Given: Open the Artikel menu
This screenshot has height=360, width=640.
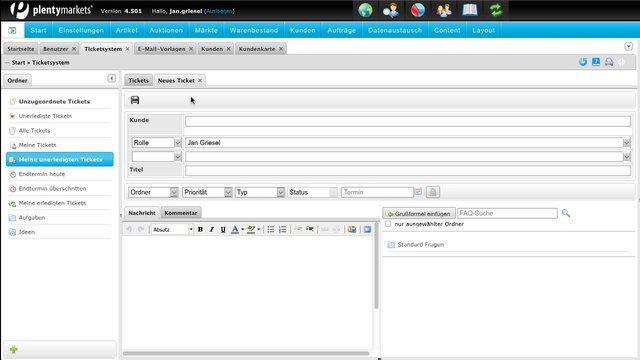Looking at the screenshot, I should 127,30.
